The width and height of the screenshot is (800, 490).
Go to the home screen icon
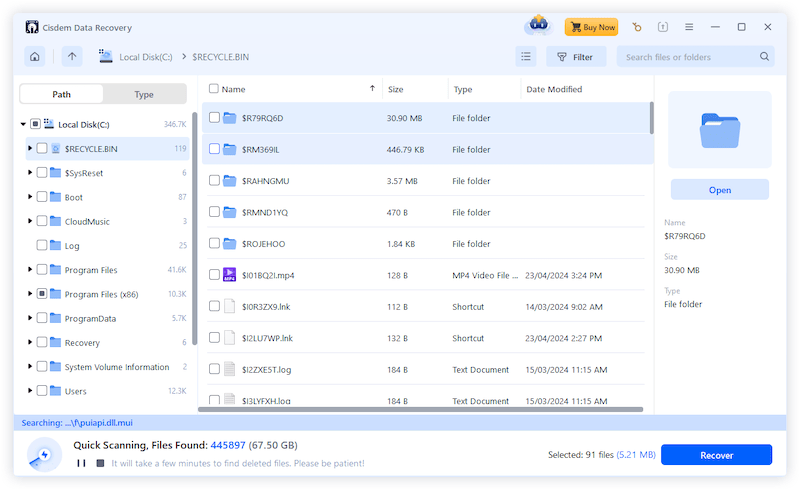tap(35, 57)
